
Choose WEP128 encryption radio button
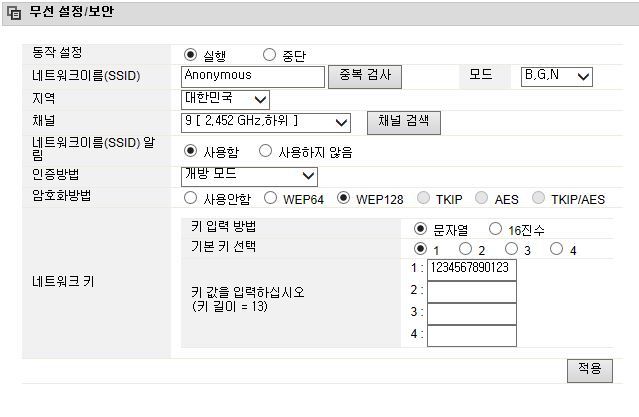pos(345,199)
